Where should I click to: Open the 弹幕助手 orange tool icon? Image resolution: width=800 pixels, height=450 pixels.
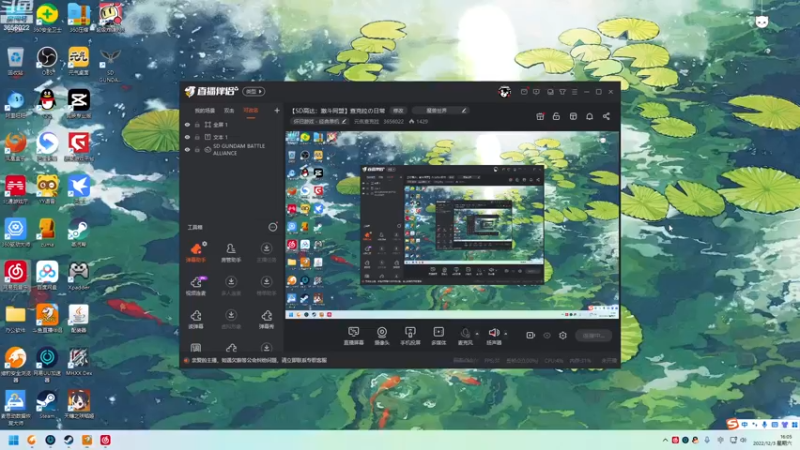(196, 252)
